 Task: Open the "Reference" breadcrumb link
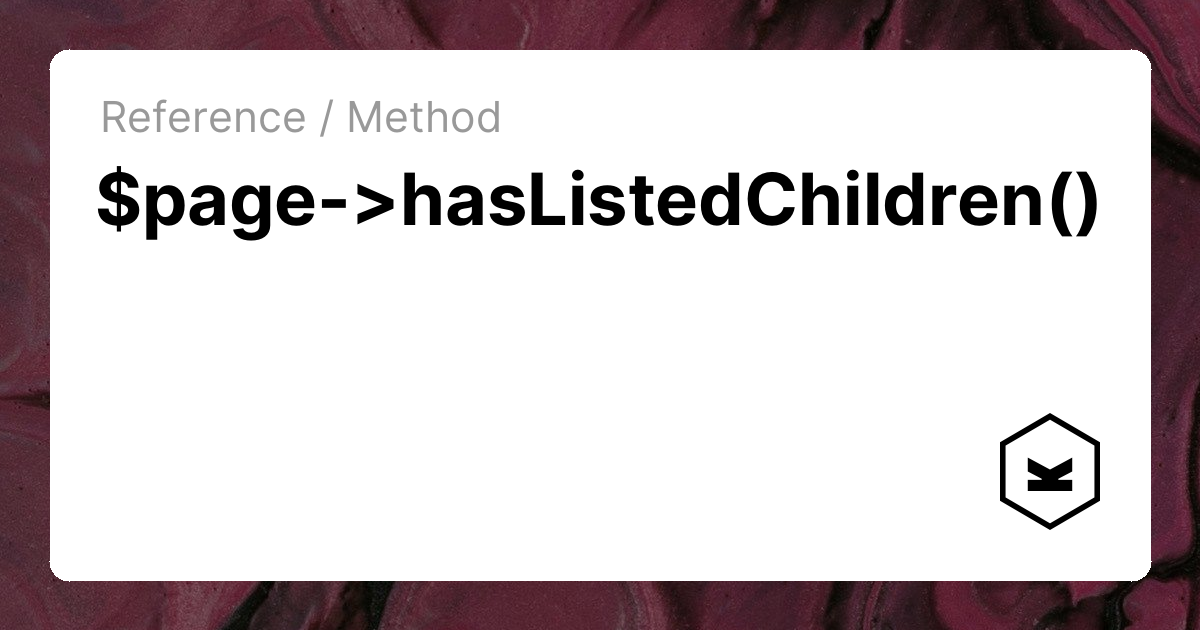[203, 118]
